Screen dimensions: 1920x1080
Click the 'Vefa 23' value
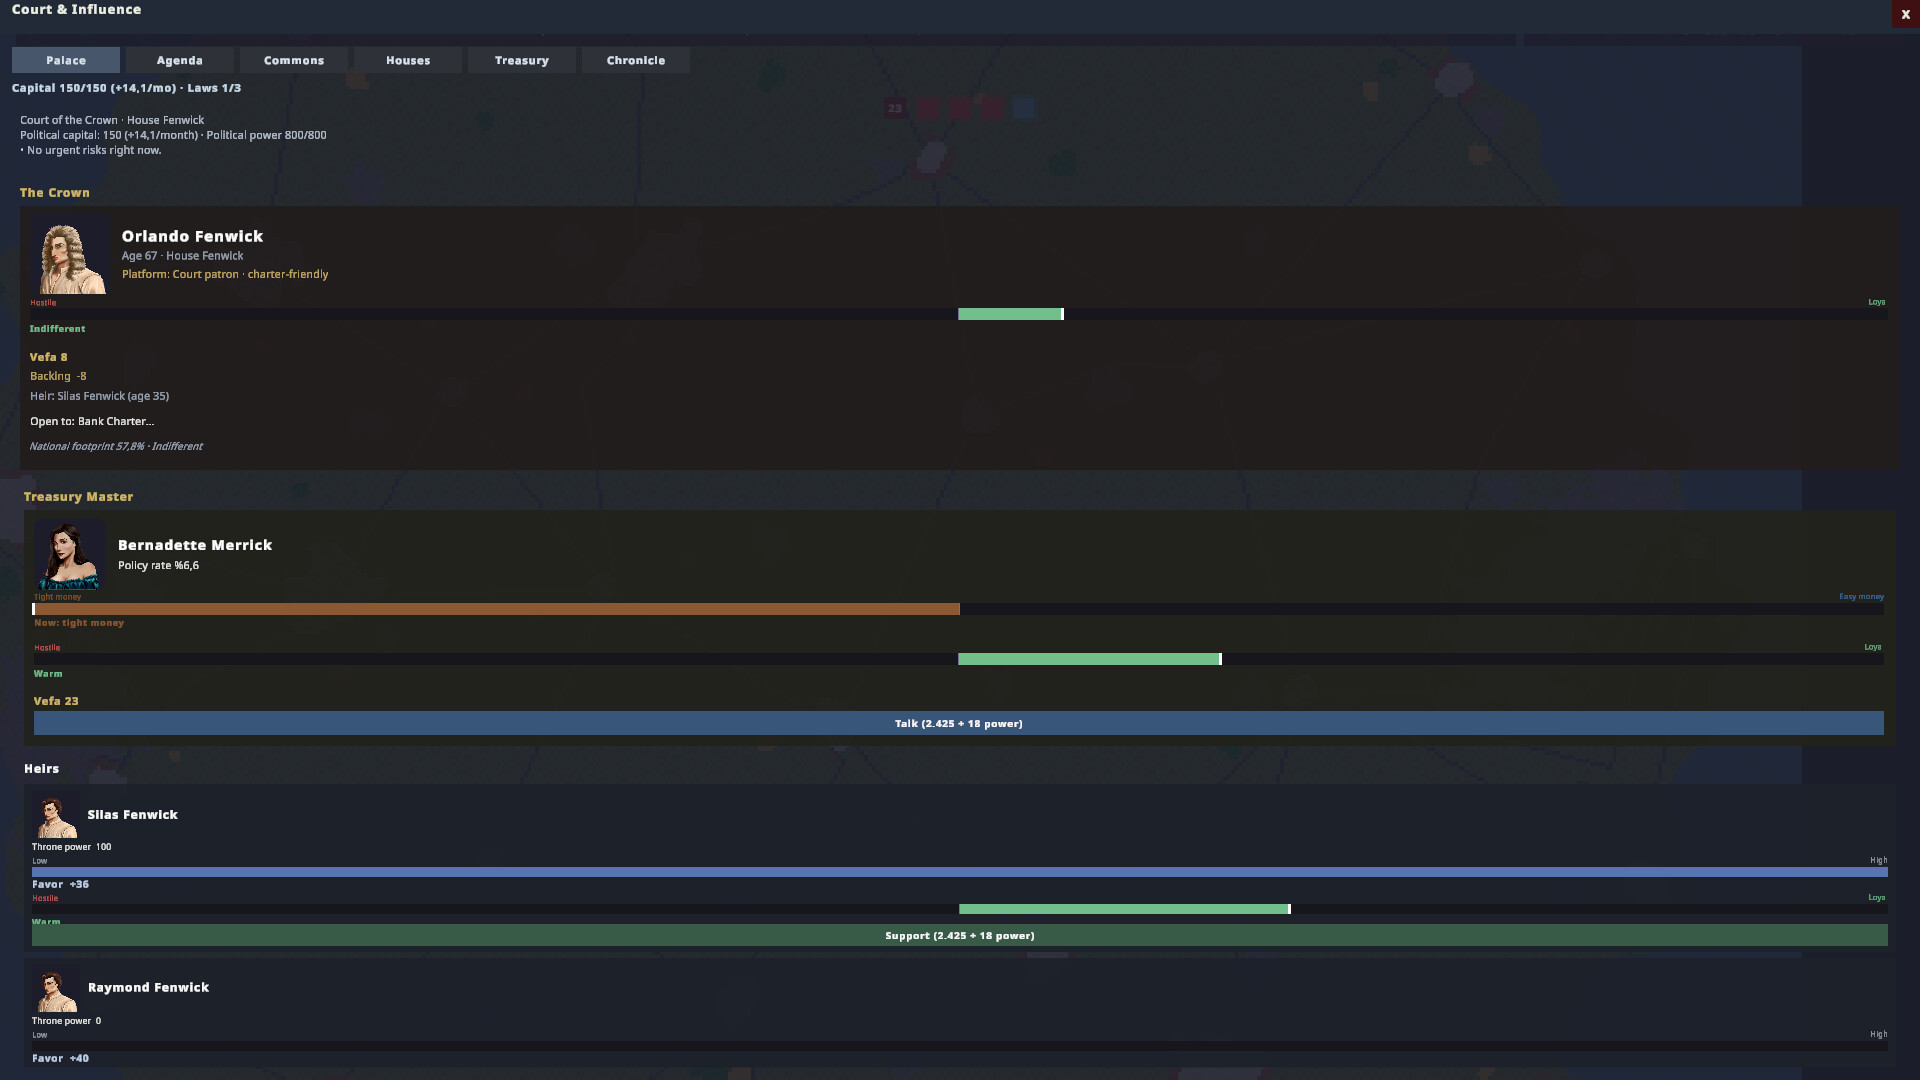click(x=56, y=701)
